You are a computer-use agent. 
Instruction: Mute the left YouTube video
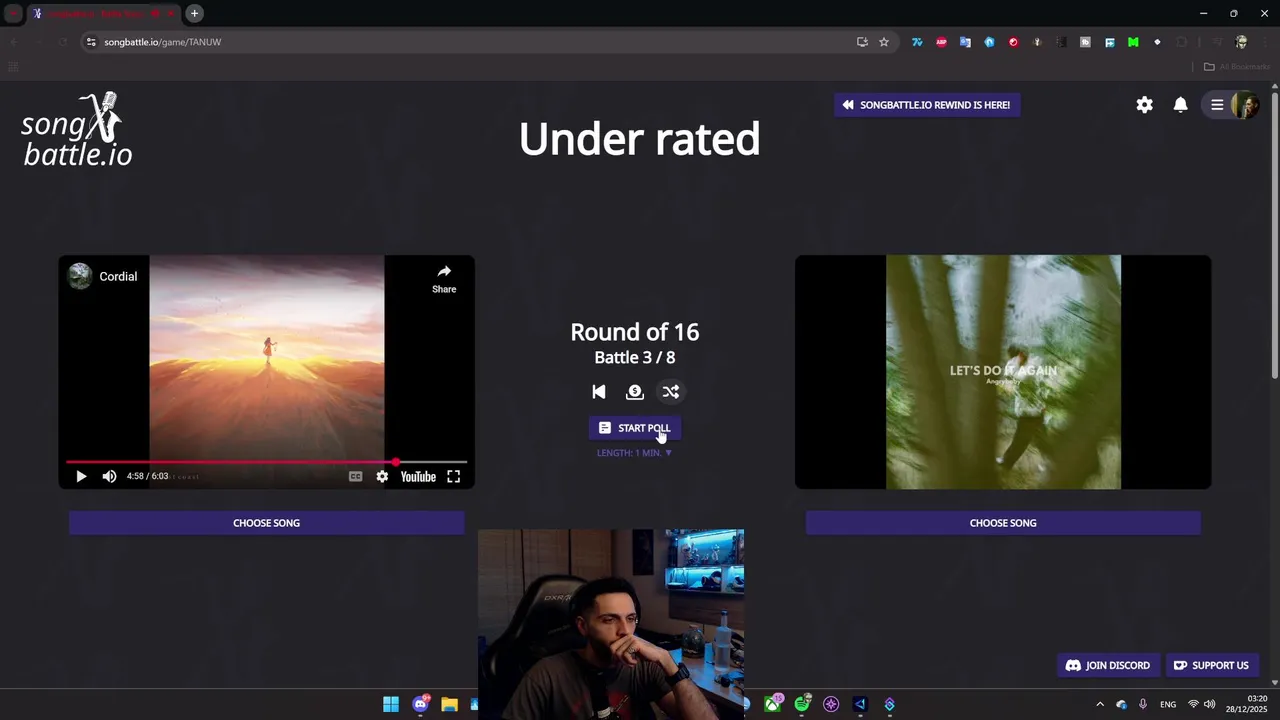coord(109,477)
